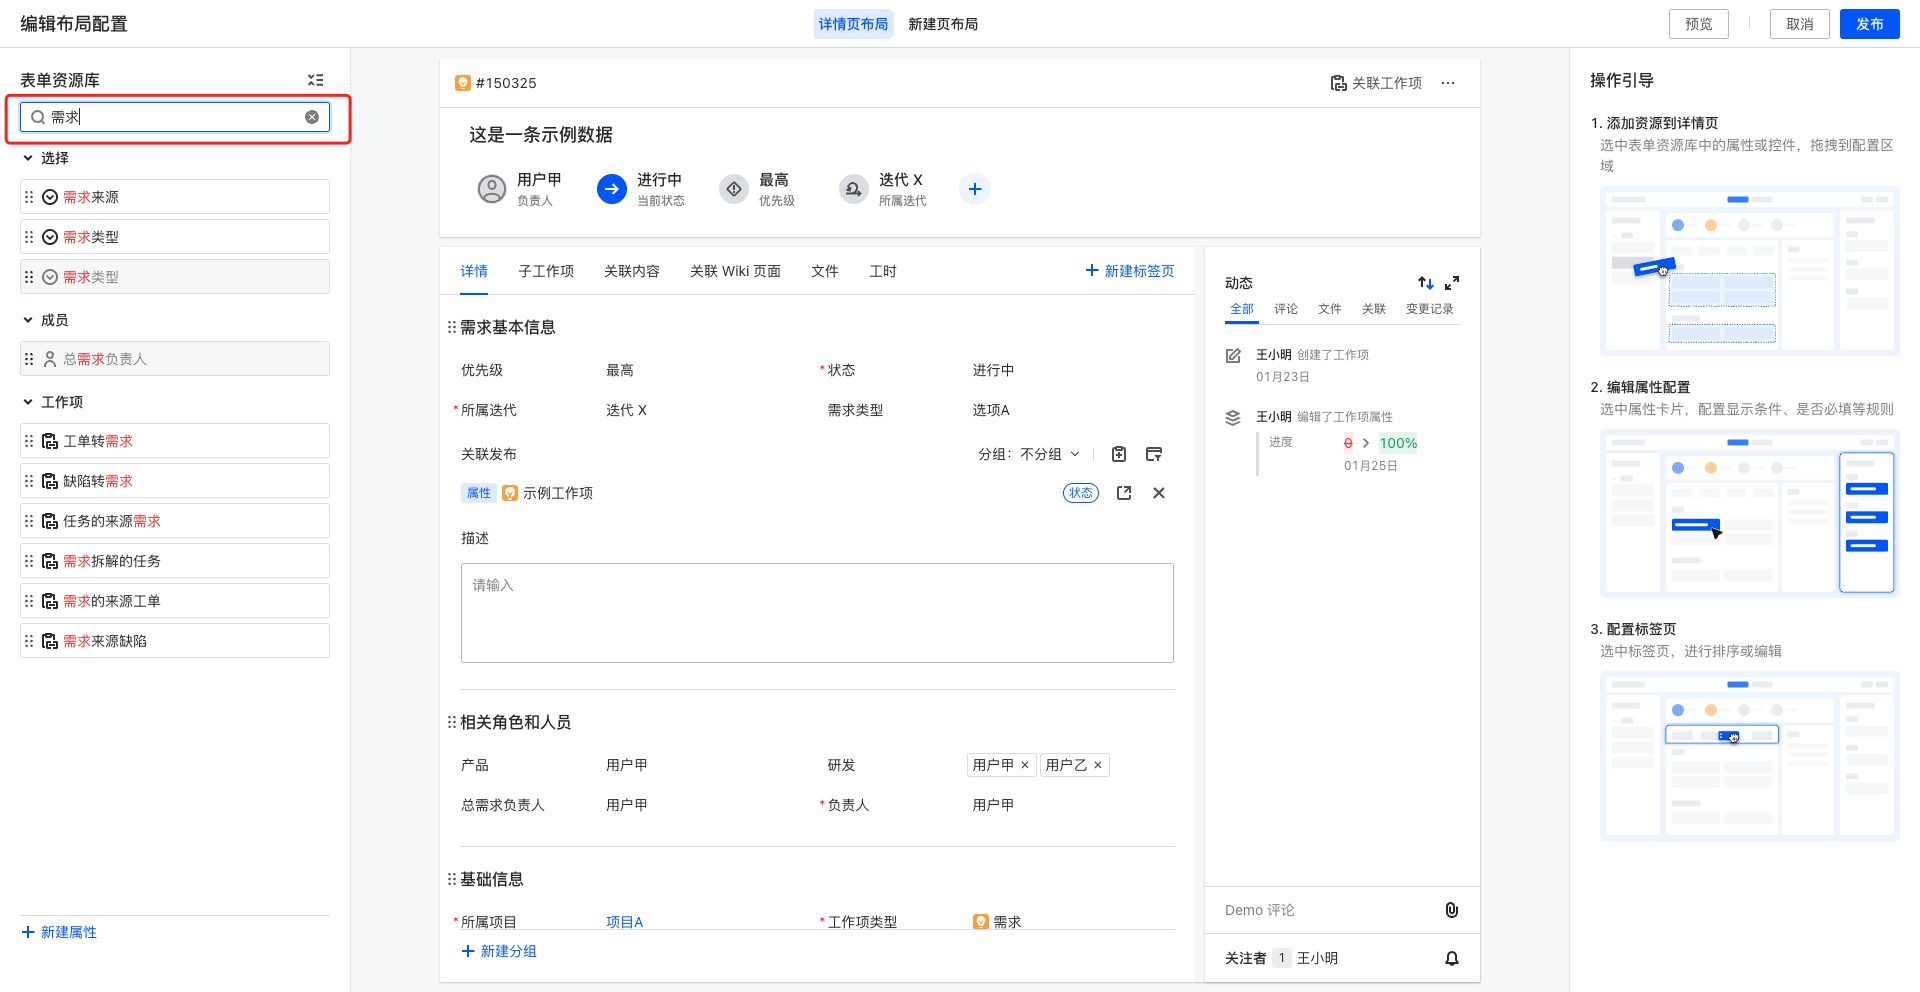Click the view settings icon in 关联发布 row

pyautogui.click(x=1154, y=454)
